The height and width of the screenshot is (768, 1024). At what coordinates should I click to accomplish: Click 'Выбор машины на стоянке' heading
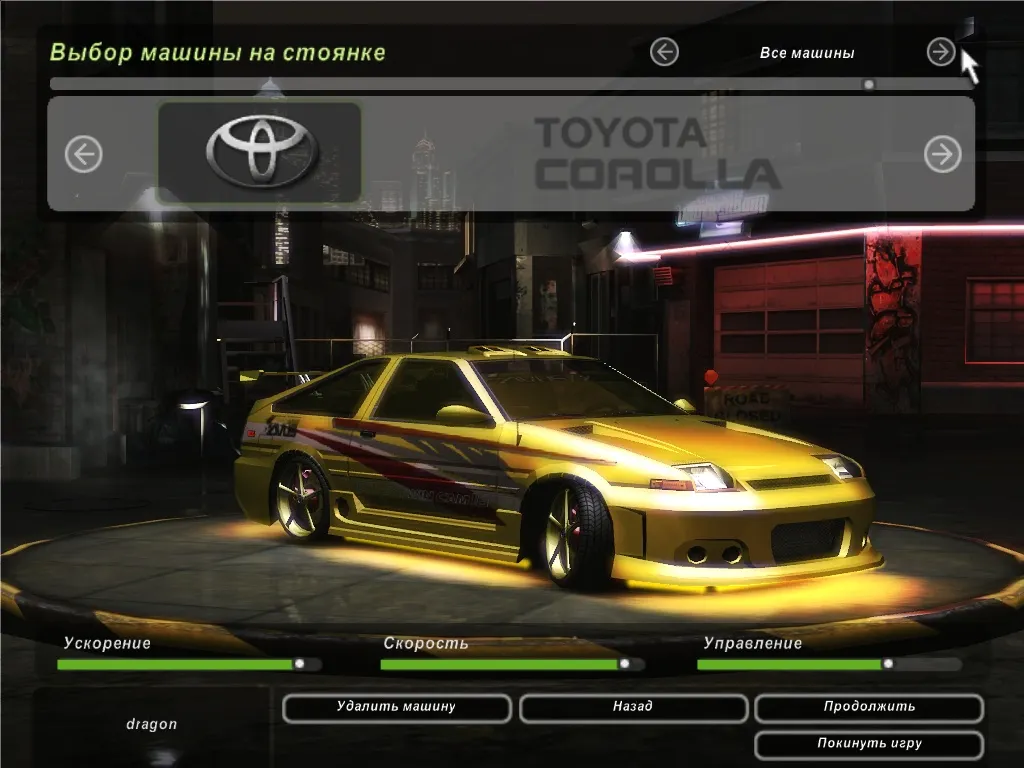(217, 52)
